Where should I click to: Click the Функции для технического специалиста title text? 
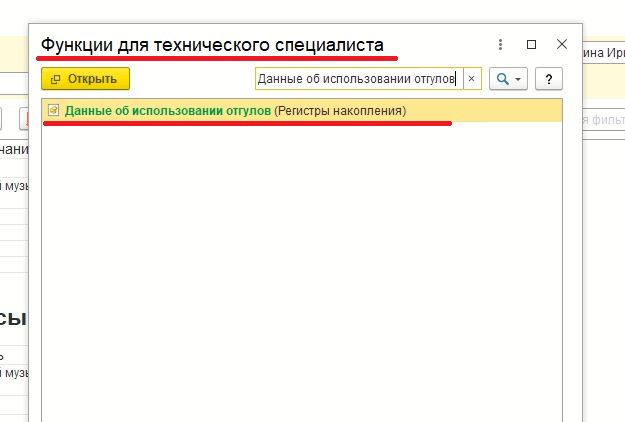(212, 45)
